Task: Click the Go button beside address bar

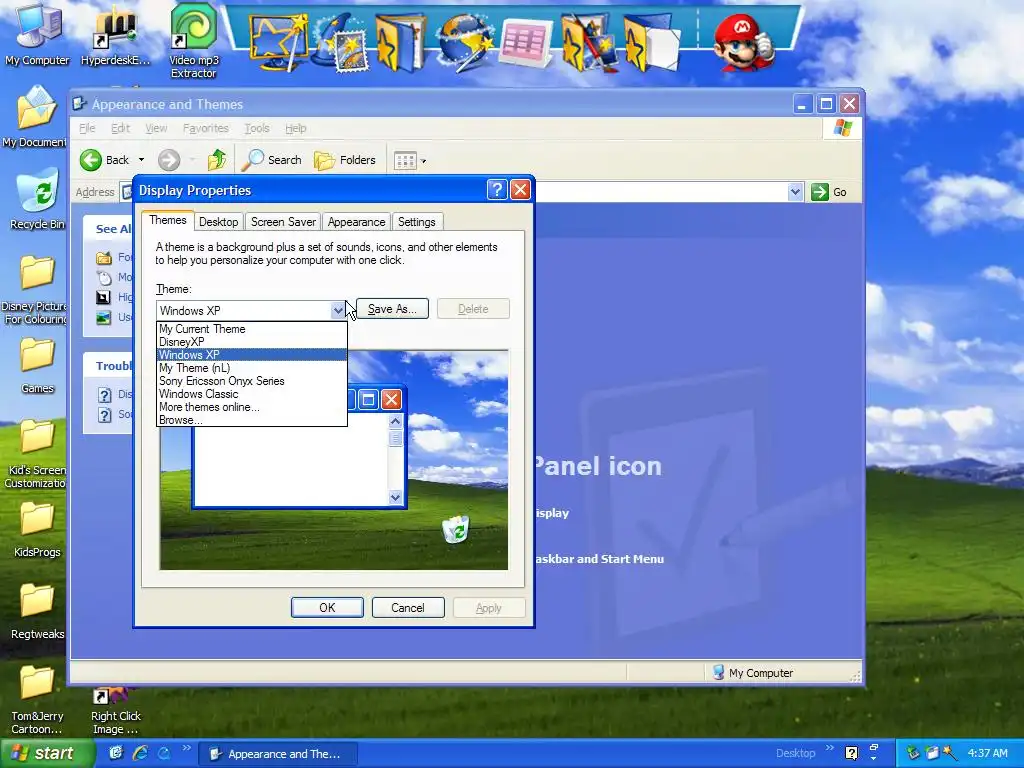Action: click(x=829, y=192)
